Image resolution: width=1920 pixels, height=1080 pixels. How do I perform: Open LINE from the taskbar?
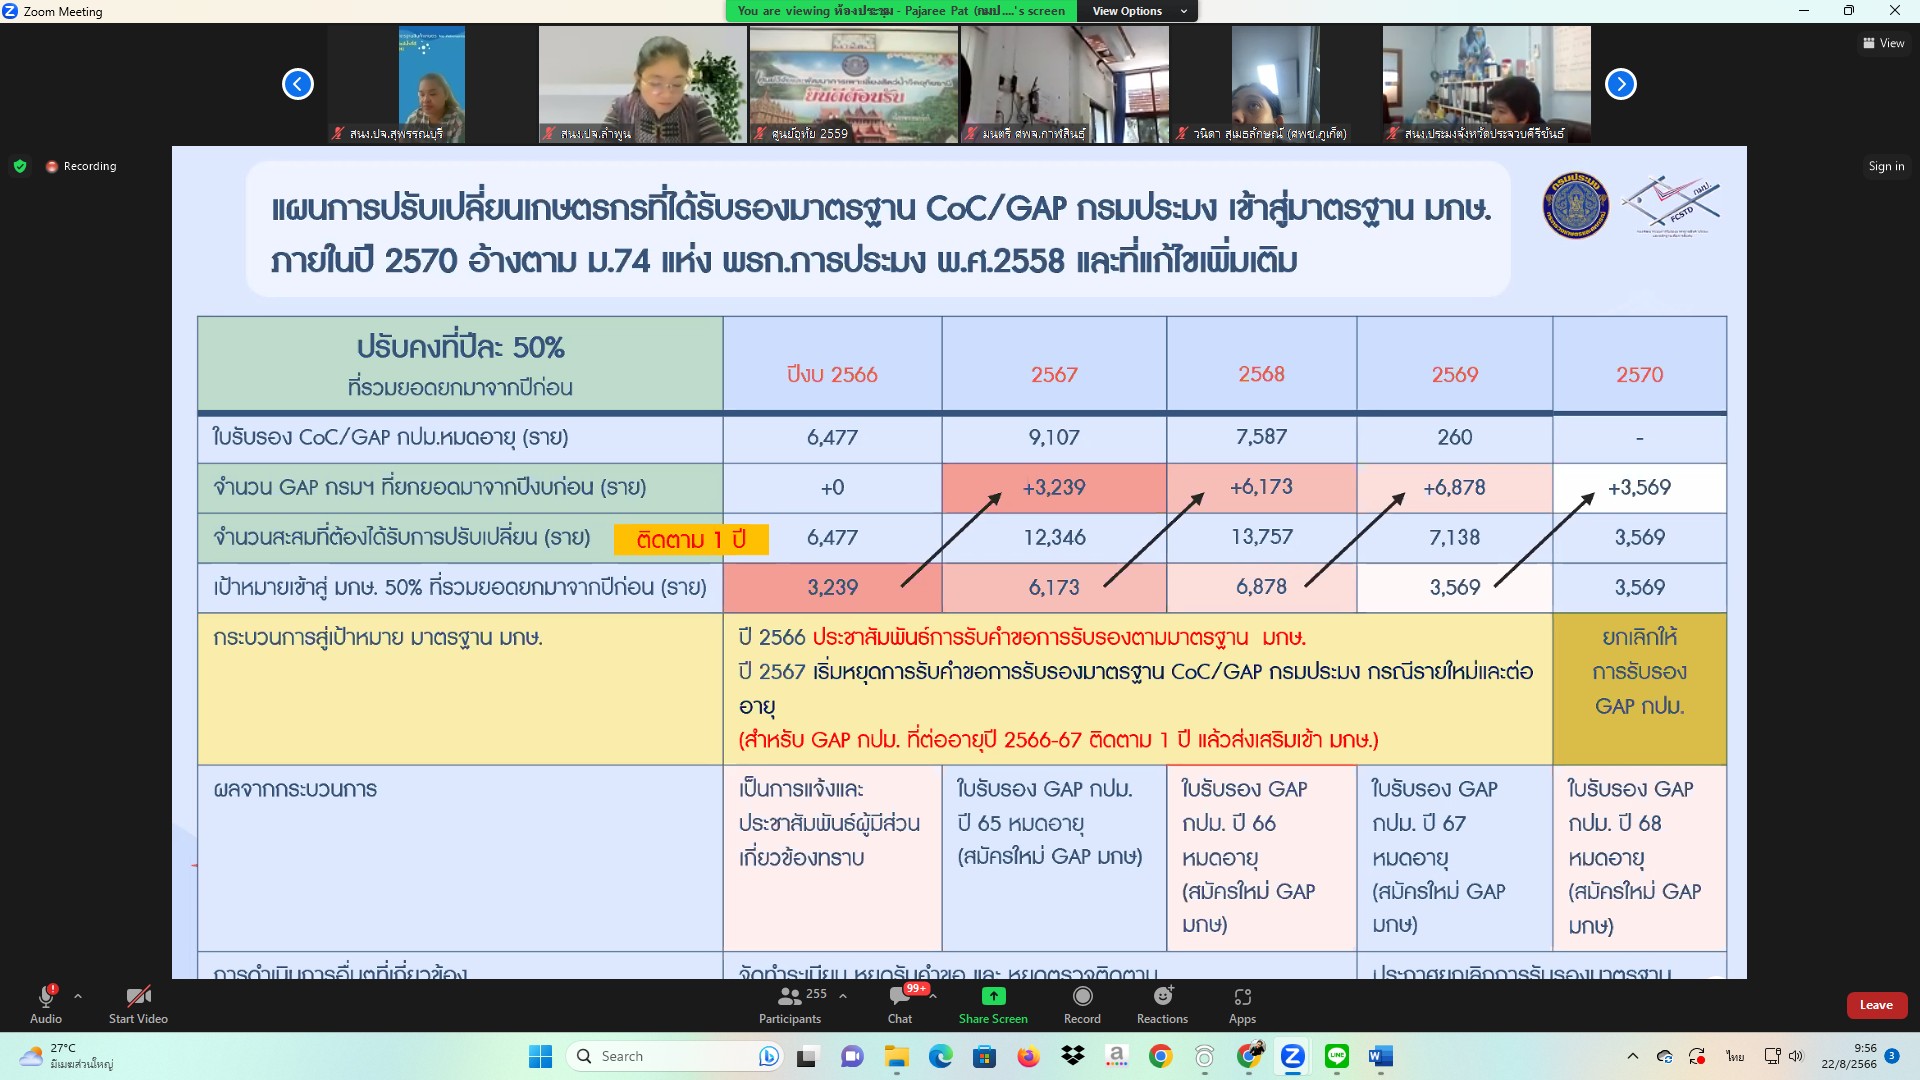pyautogui.click(x=1337, y=1056)
